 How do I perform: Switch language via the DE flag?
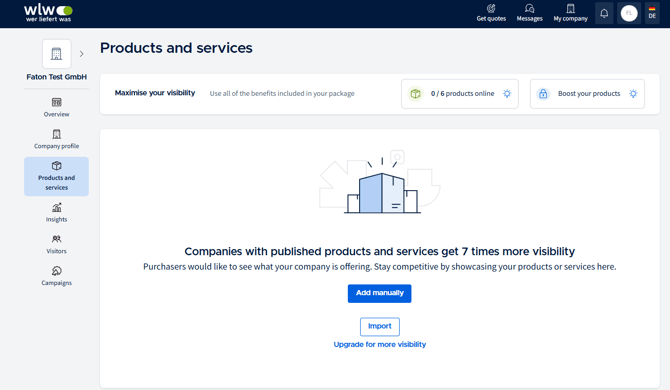pyautogui.click(x=652, y=12)
